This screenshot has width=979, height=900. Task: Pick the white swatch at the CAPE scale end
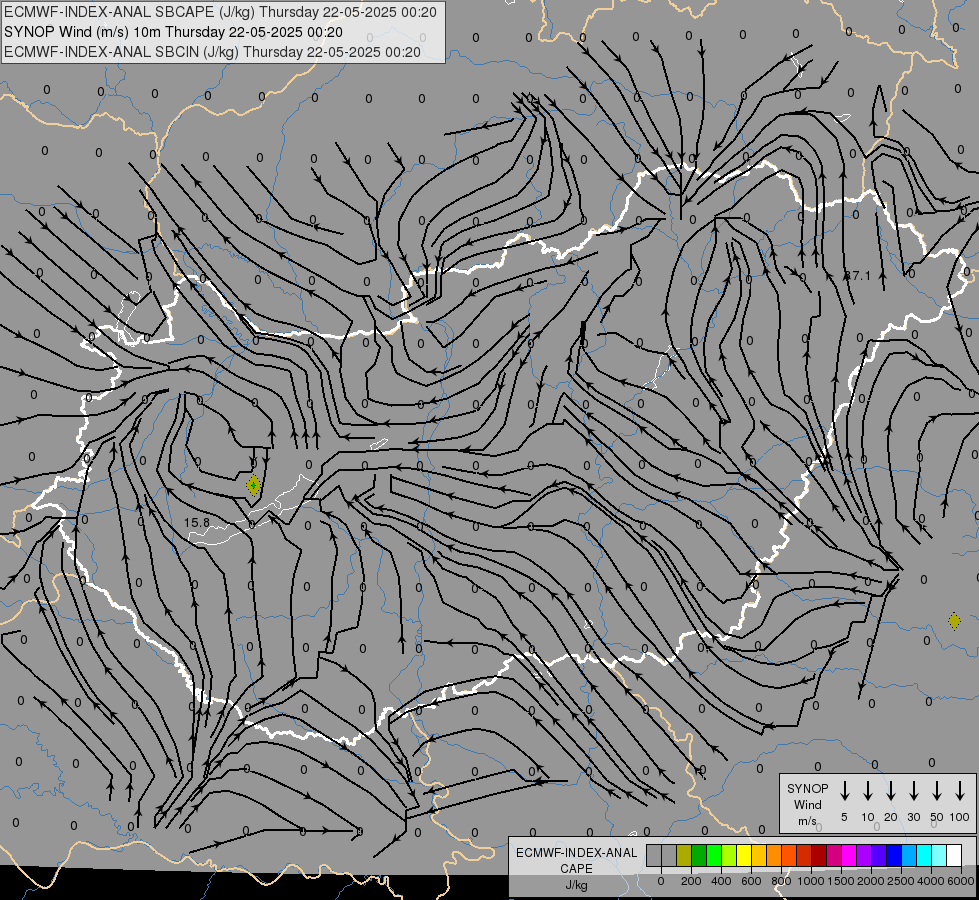(x=955, y=856)
